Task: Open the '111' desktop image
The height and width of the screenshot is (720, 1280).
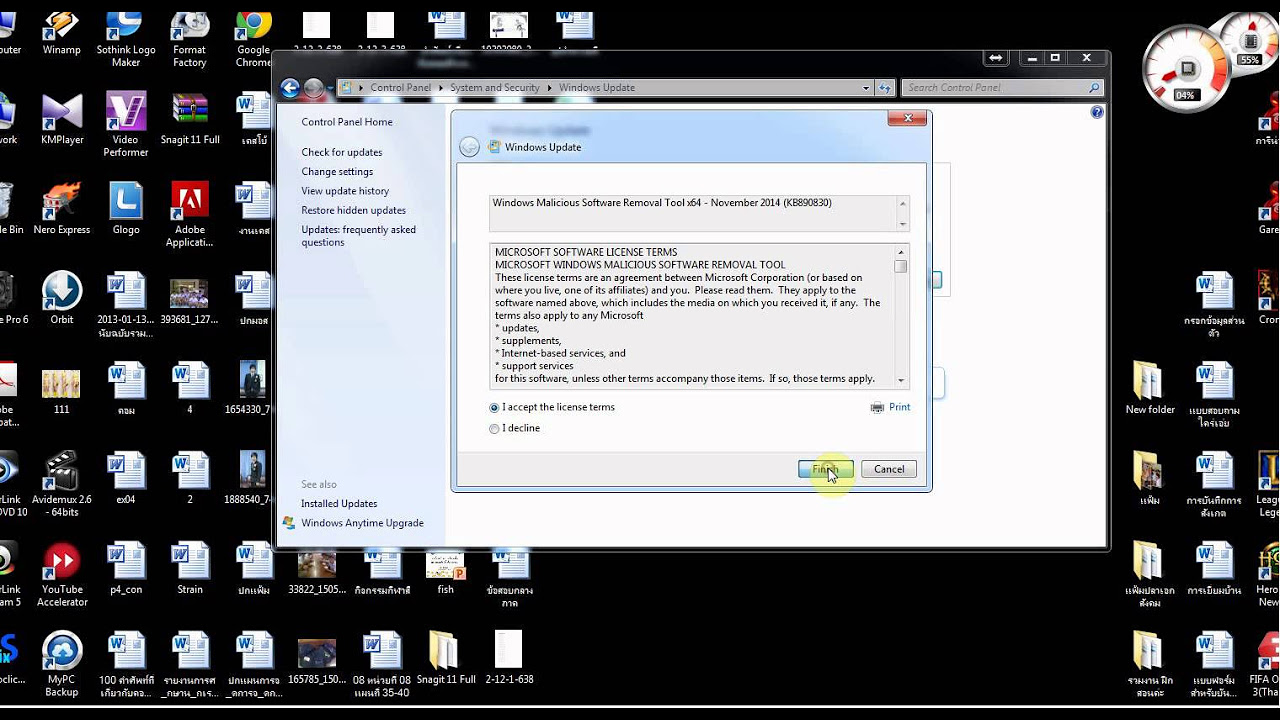Action: click(x=62, y=392)
